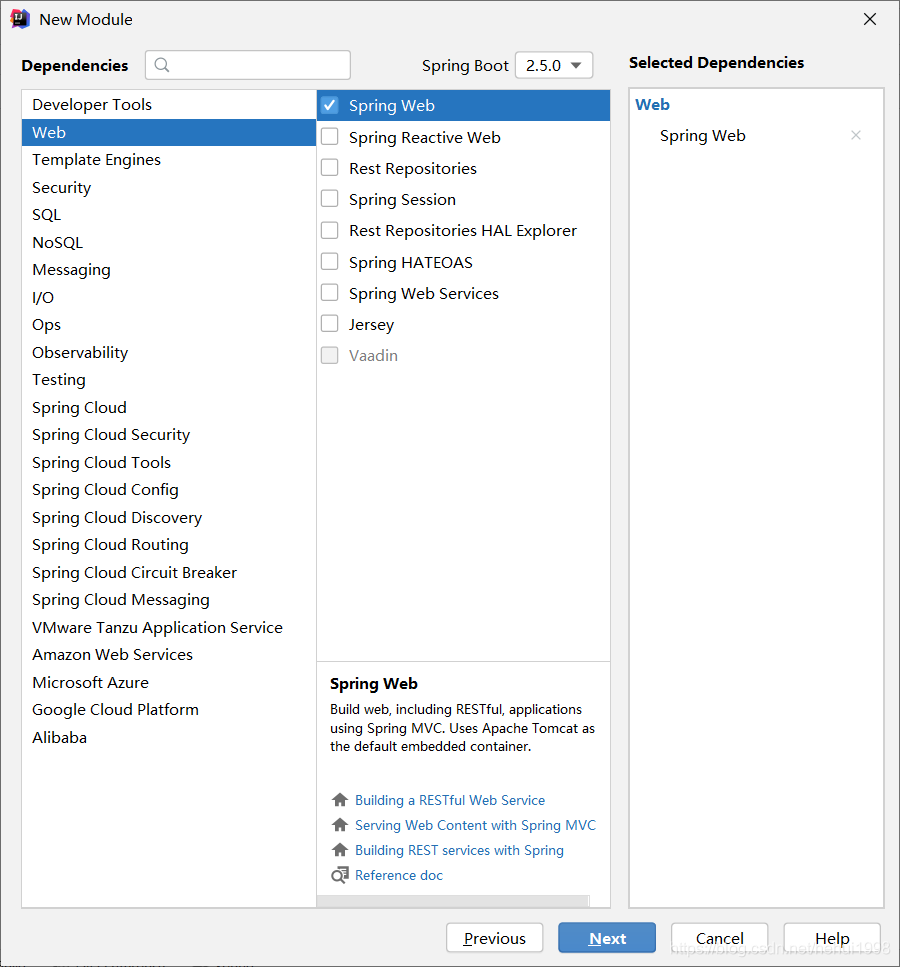Select Spring Web in Selected Dependencies list

pos(703,135)
